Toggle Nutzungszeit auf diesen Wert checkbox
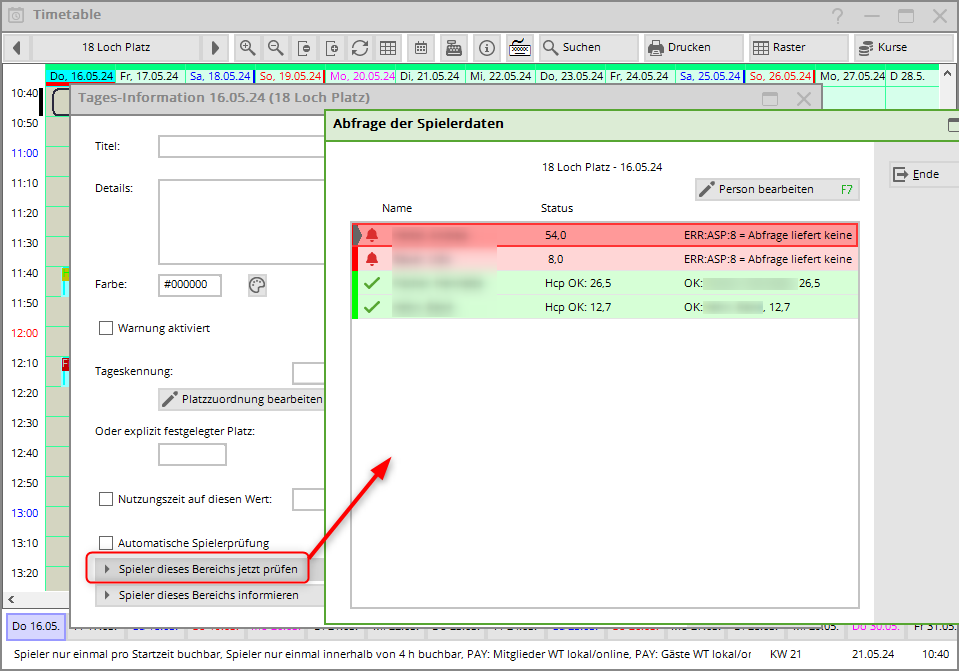This screenshot has width=959, height=671. 106,499
